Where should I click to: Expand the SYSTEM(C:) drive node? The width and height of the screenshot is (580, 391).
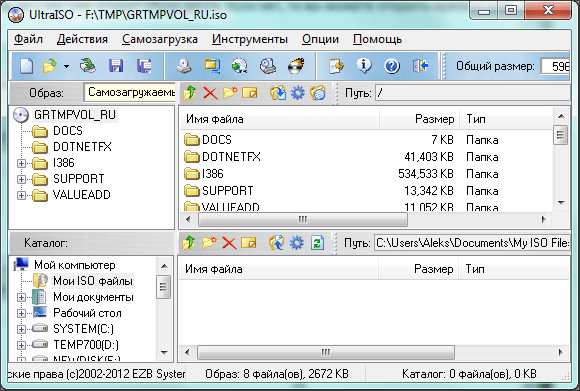(21, 329)
